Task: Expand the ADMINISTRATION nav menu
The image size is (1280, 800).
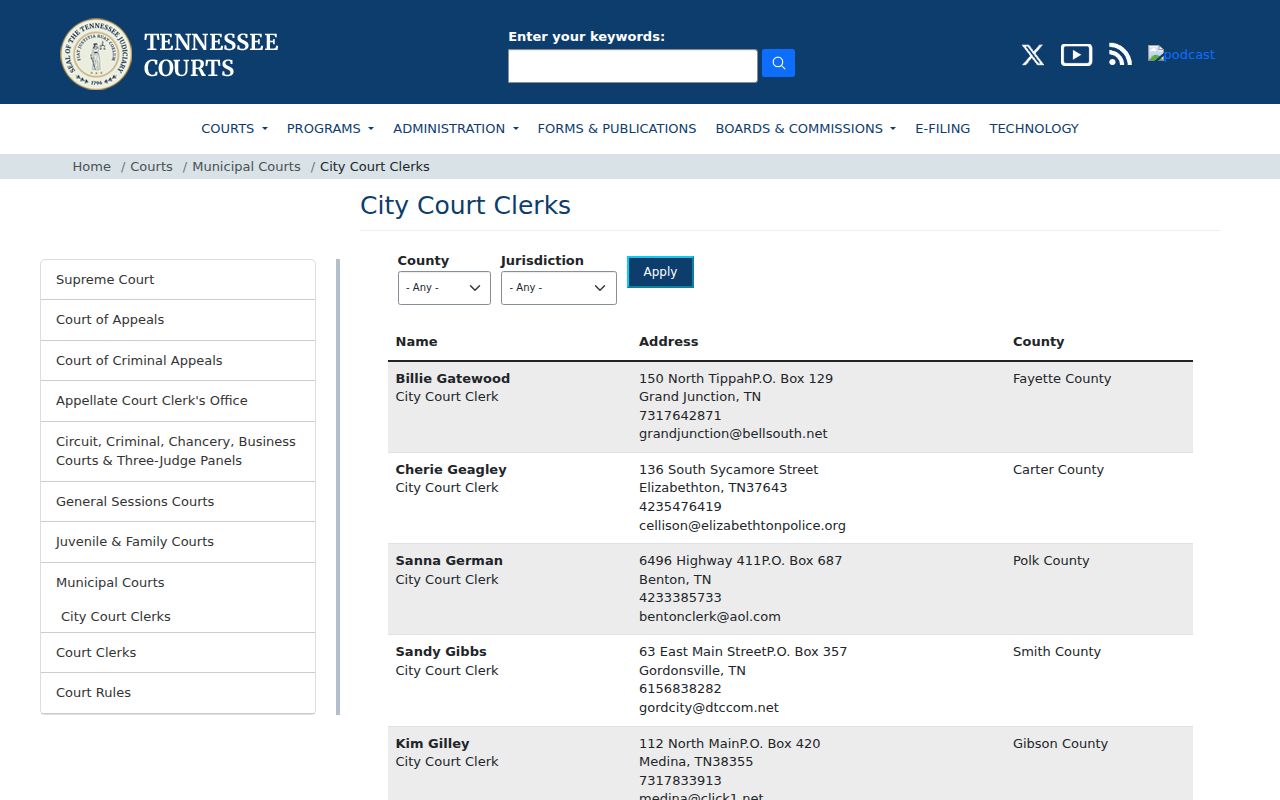Action: (456, 128)
